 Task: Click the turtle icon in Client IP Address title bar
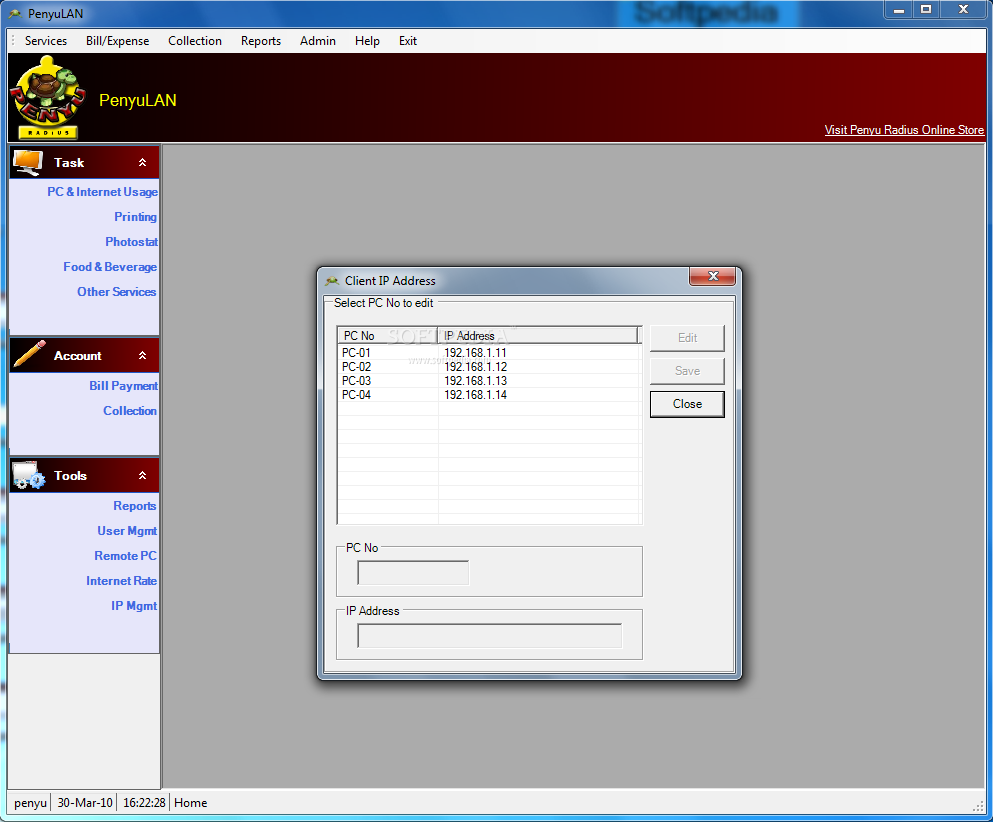click(332, 281)
